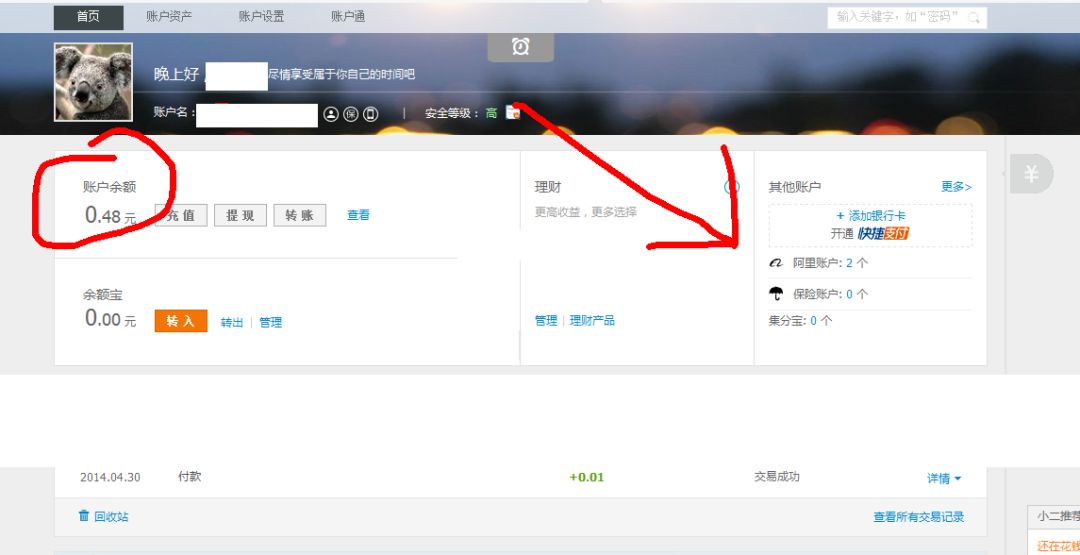Screen dimensions: 1080x555
Task: Click the 转账 transfer button
Action: pos(299,215)
